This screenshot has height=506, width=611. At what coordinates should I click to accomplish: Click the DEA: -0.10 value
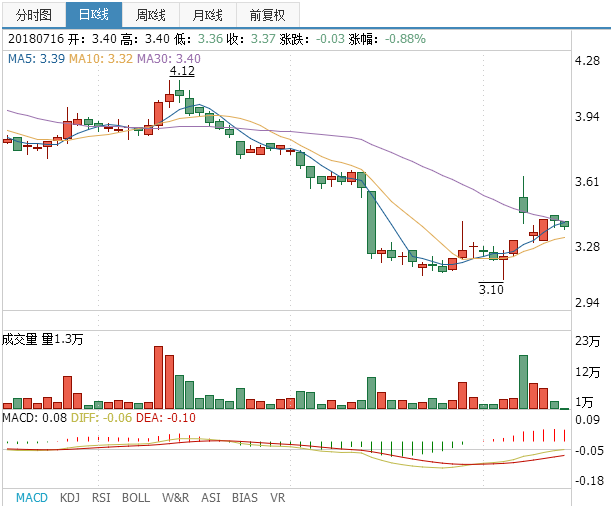[166, 418]
